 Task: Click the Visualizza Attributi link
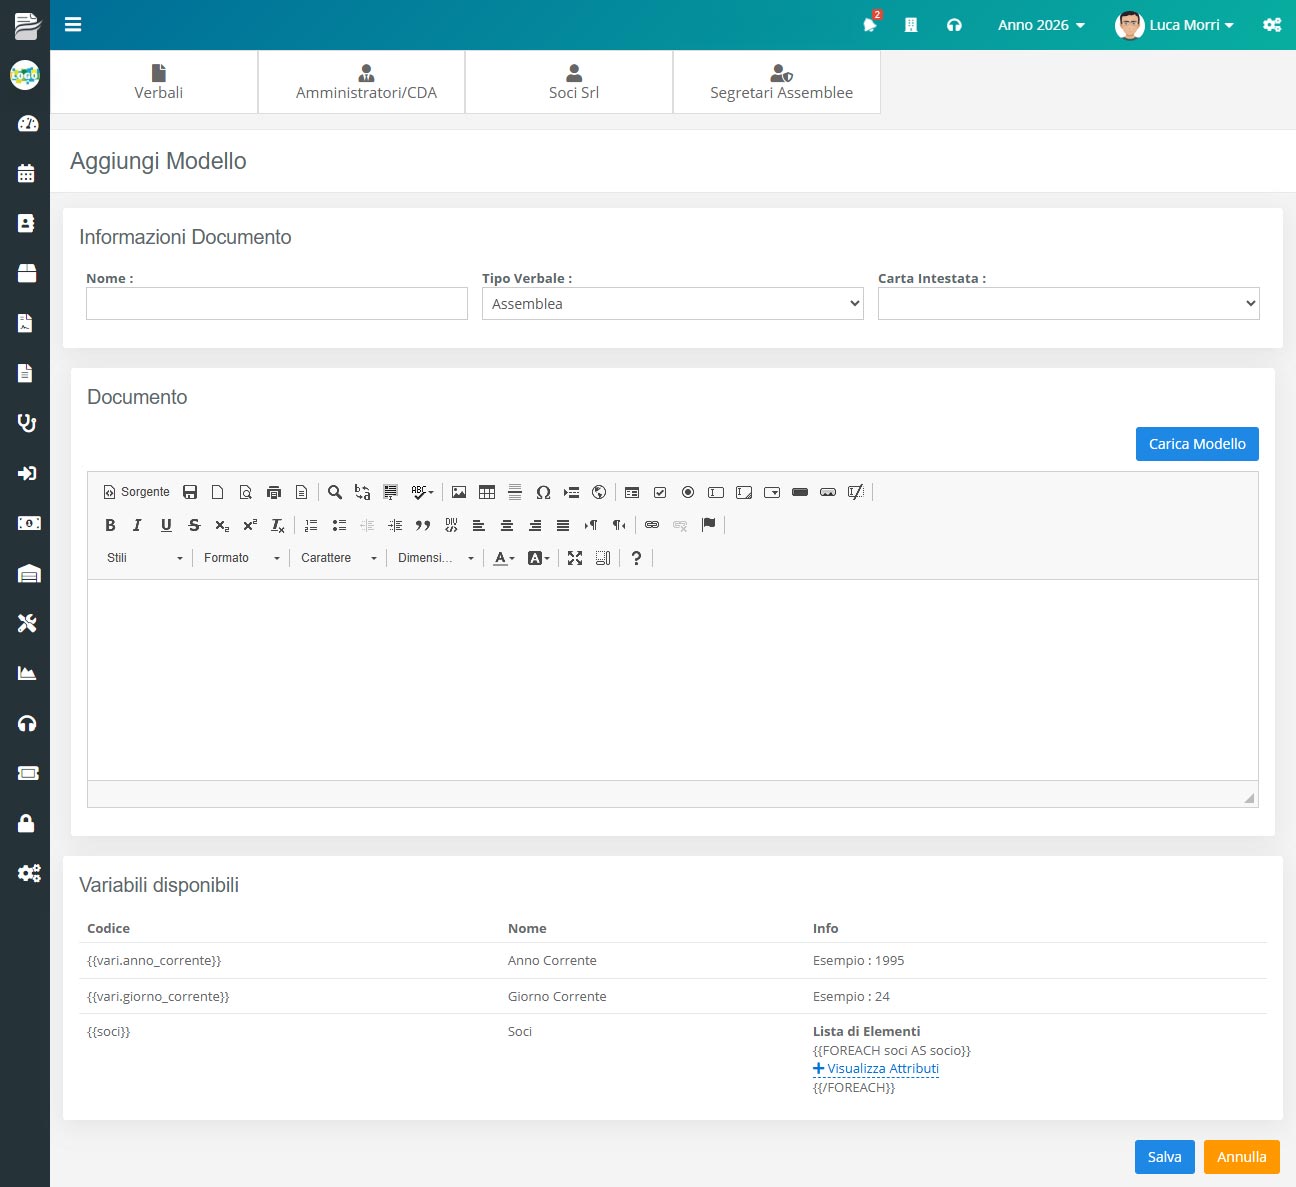point(882,1069)
